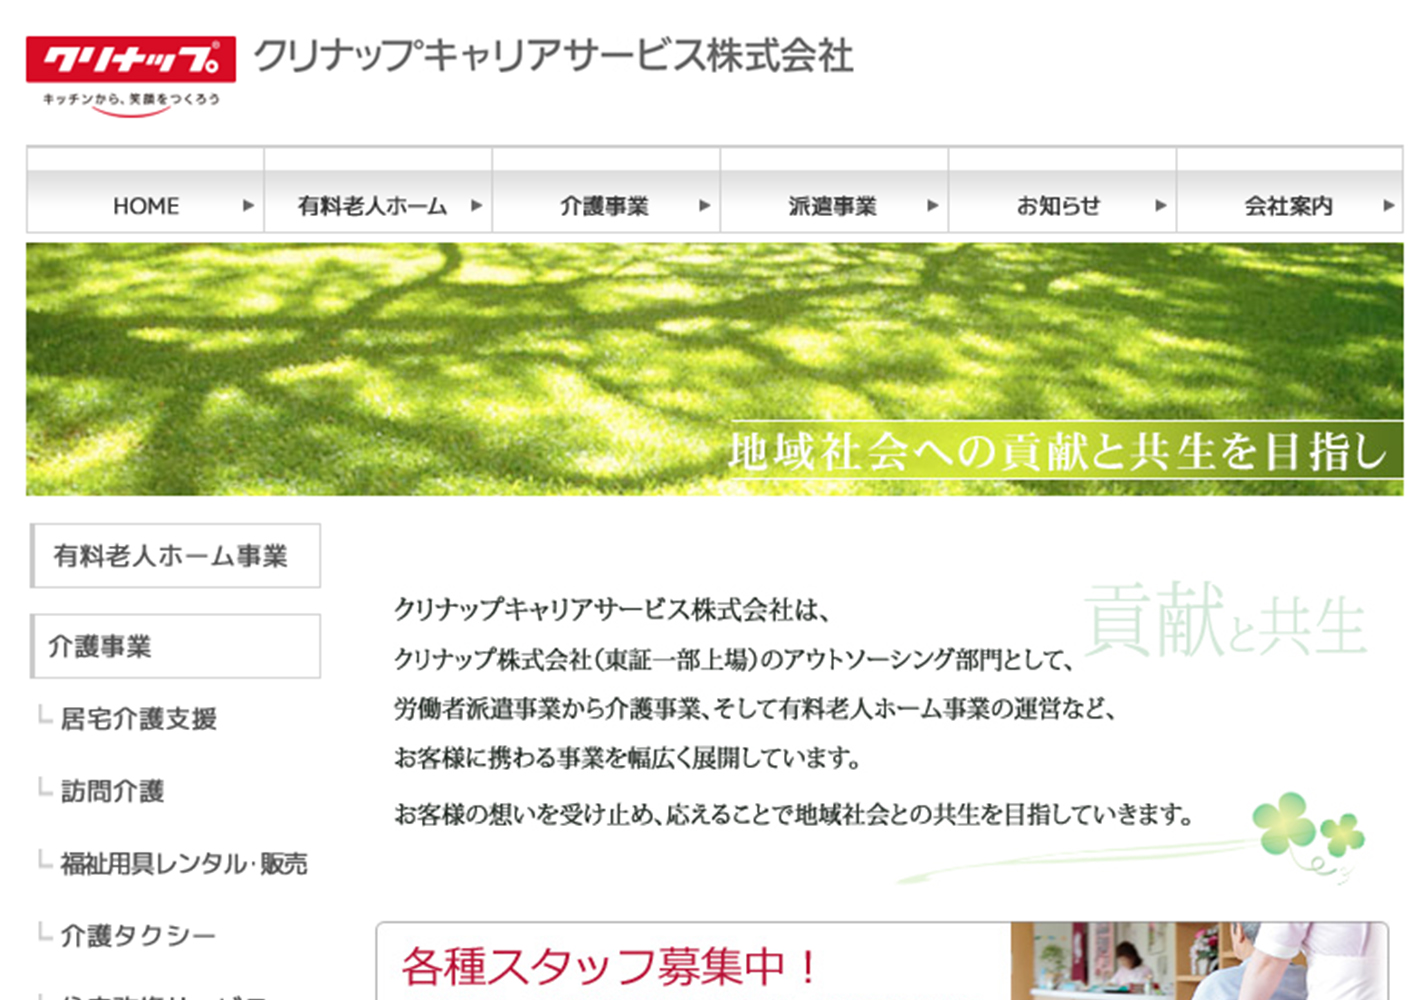The height and width of the screenshot is (1000, 1428).
Task: Open the HOME menu item
Action: coord(146,206)
